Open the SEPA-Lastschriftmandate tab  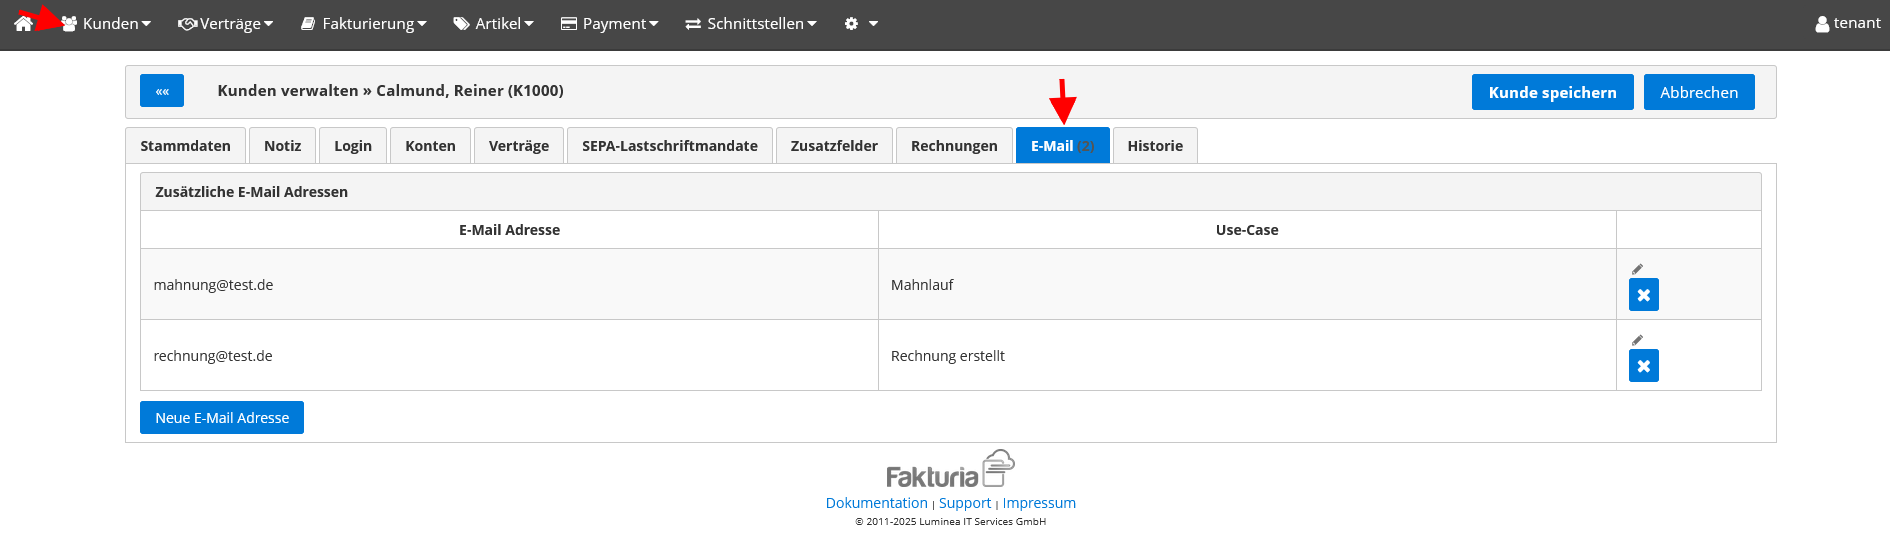[669, 146]
